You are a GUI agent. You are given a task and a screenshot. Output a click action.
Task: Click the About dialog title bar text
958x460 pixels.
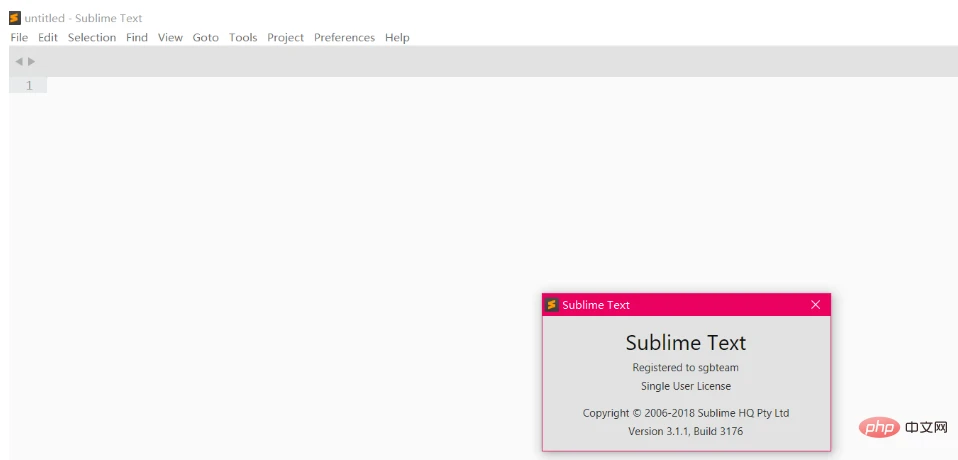(x=596, y=305)
